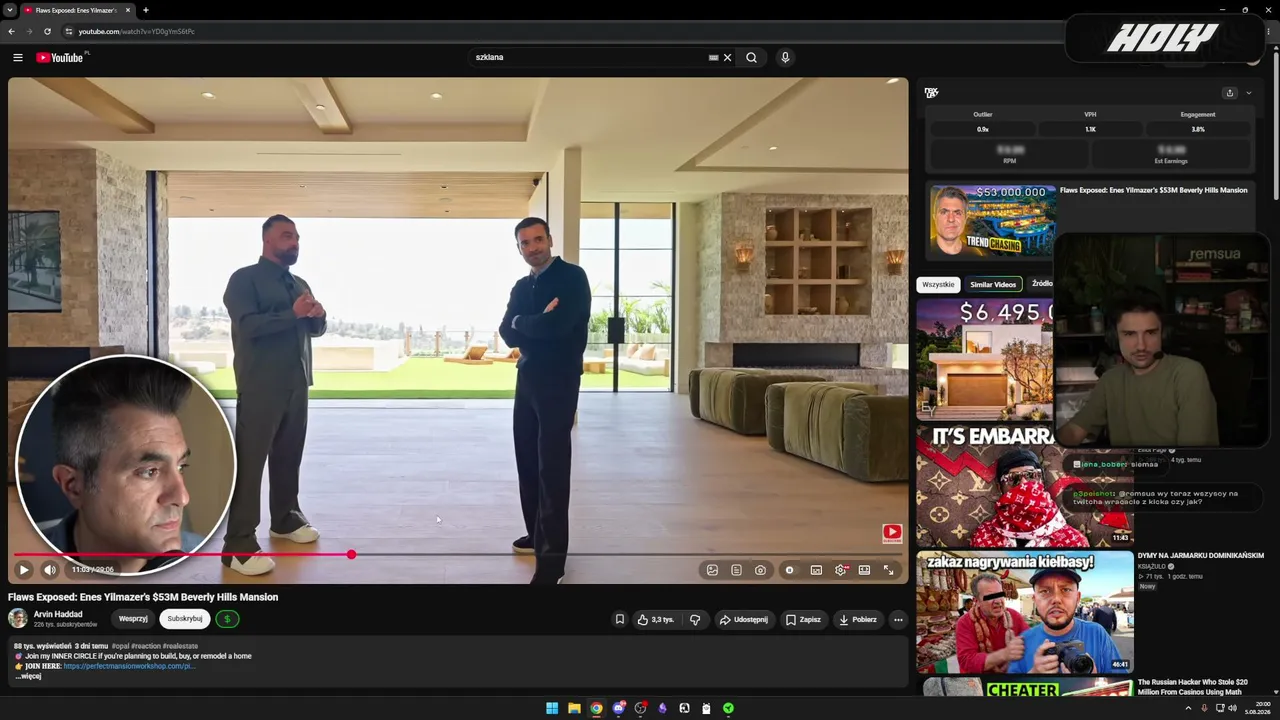Open the Arvin Haddad channel name link
Viewport: 1280px width, 720px height.
pos(58,614)
